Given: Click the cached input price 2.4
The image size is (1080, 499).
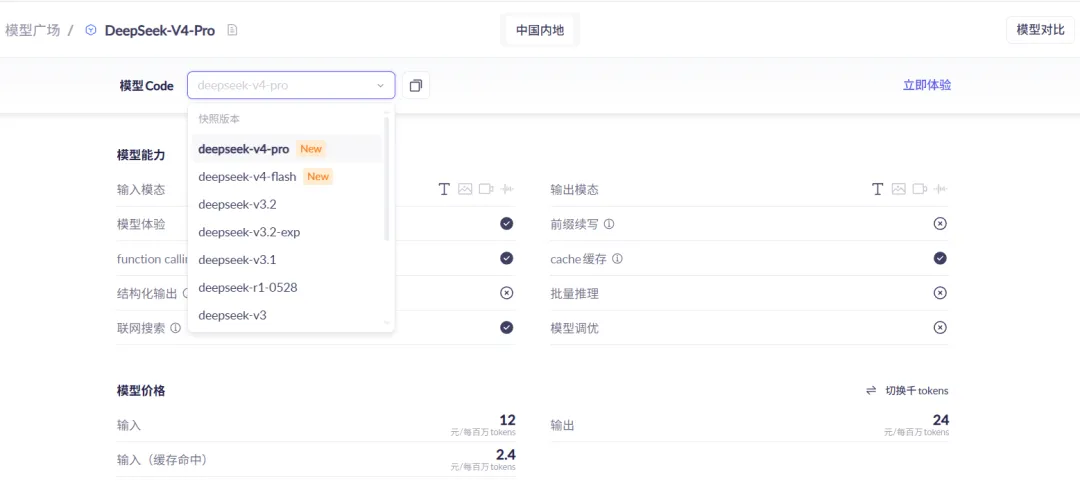Looking at the screenshot, I should coord(506,454).
